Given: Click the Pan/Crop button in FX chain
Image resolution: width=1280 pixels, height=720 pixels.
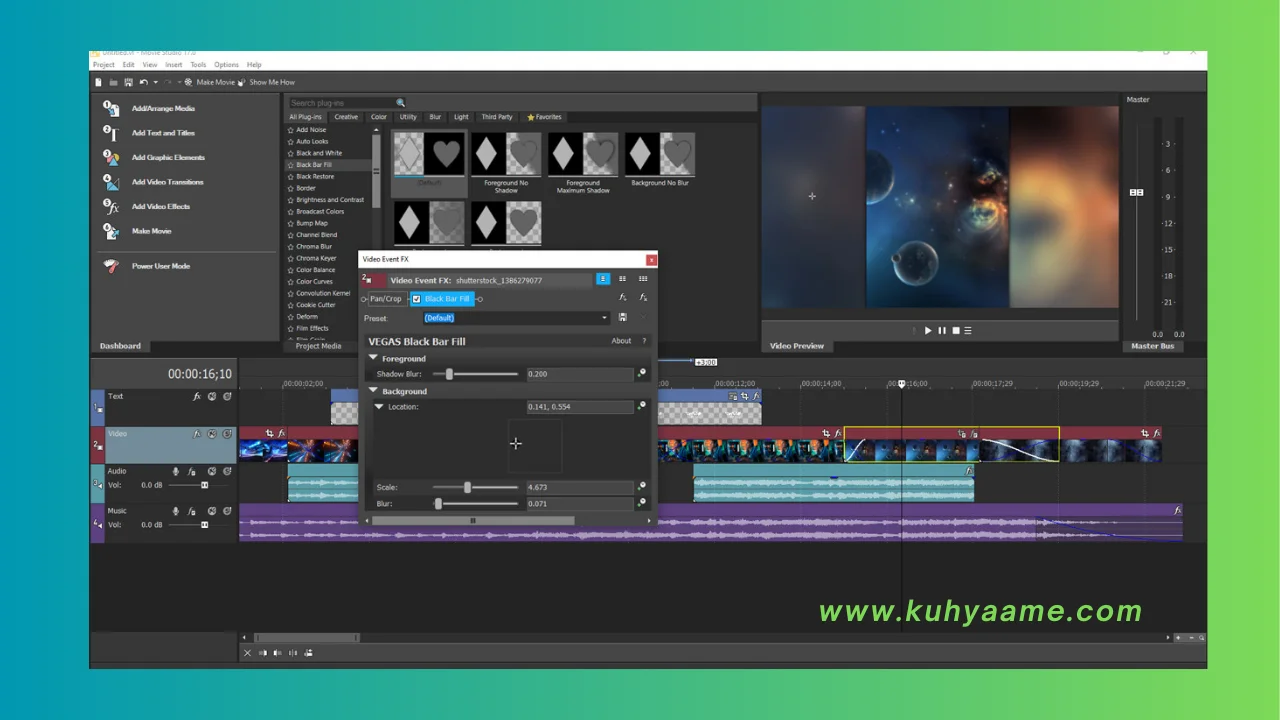Looking at the screenshot, I should click(386, 299).
